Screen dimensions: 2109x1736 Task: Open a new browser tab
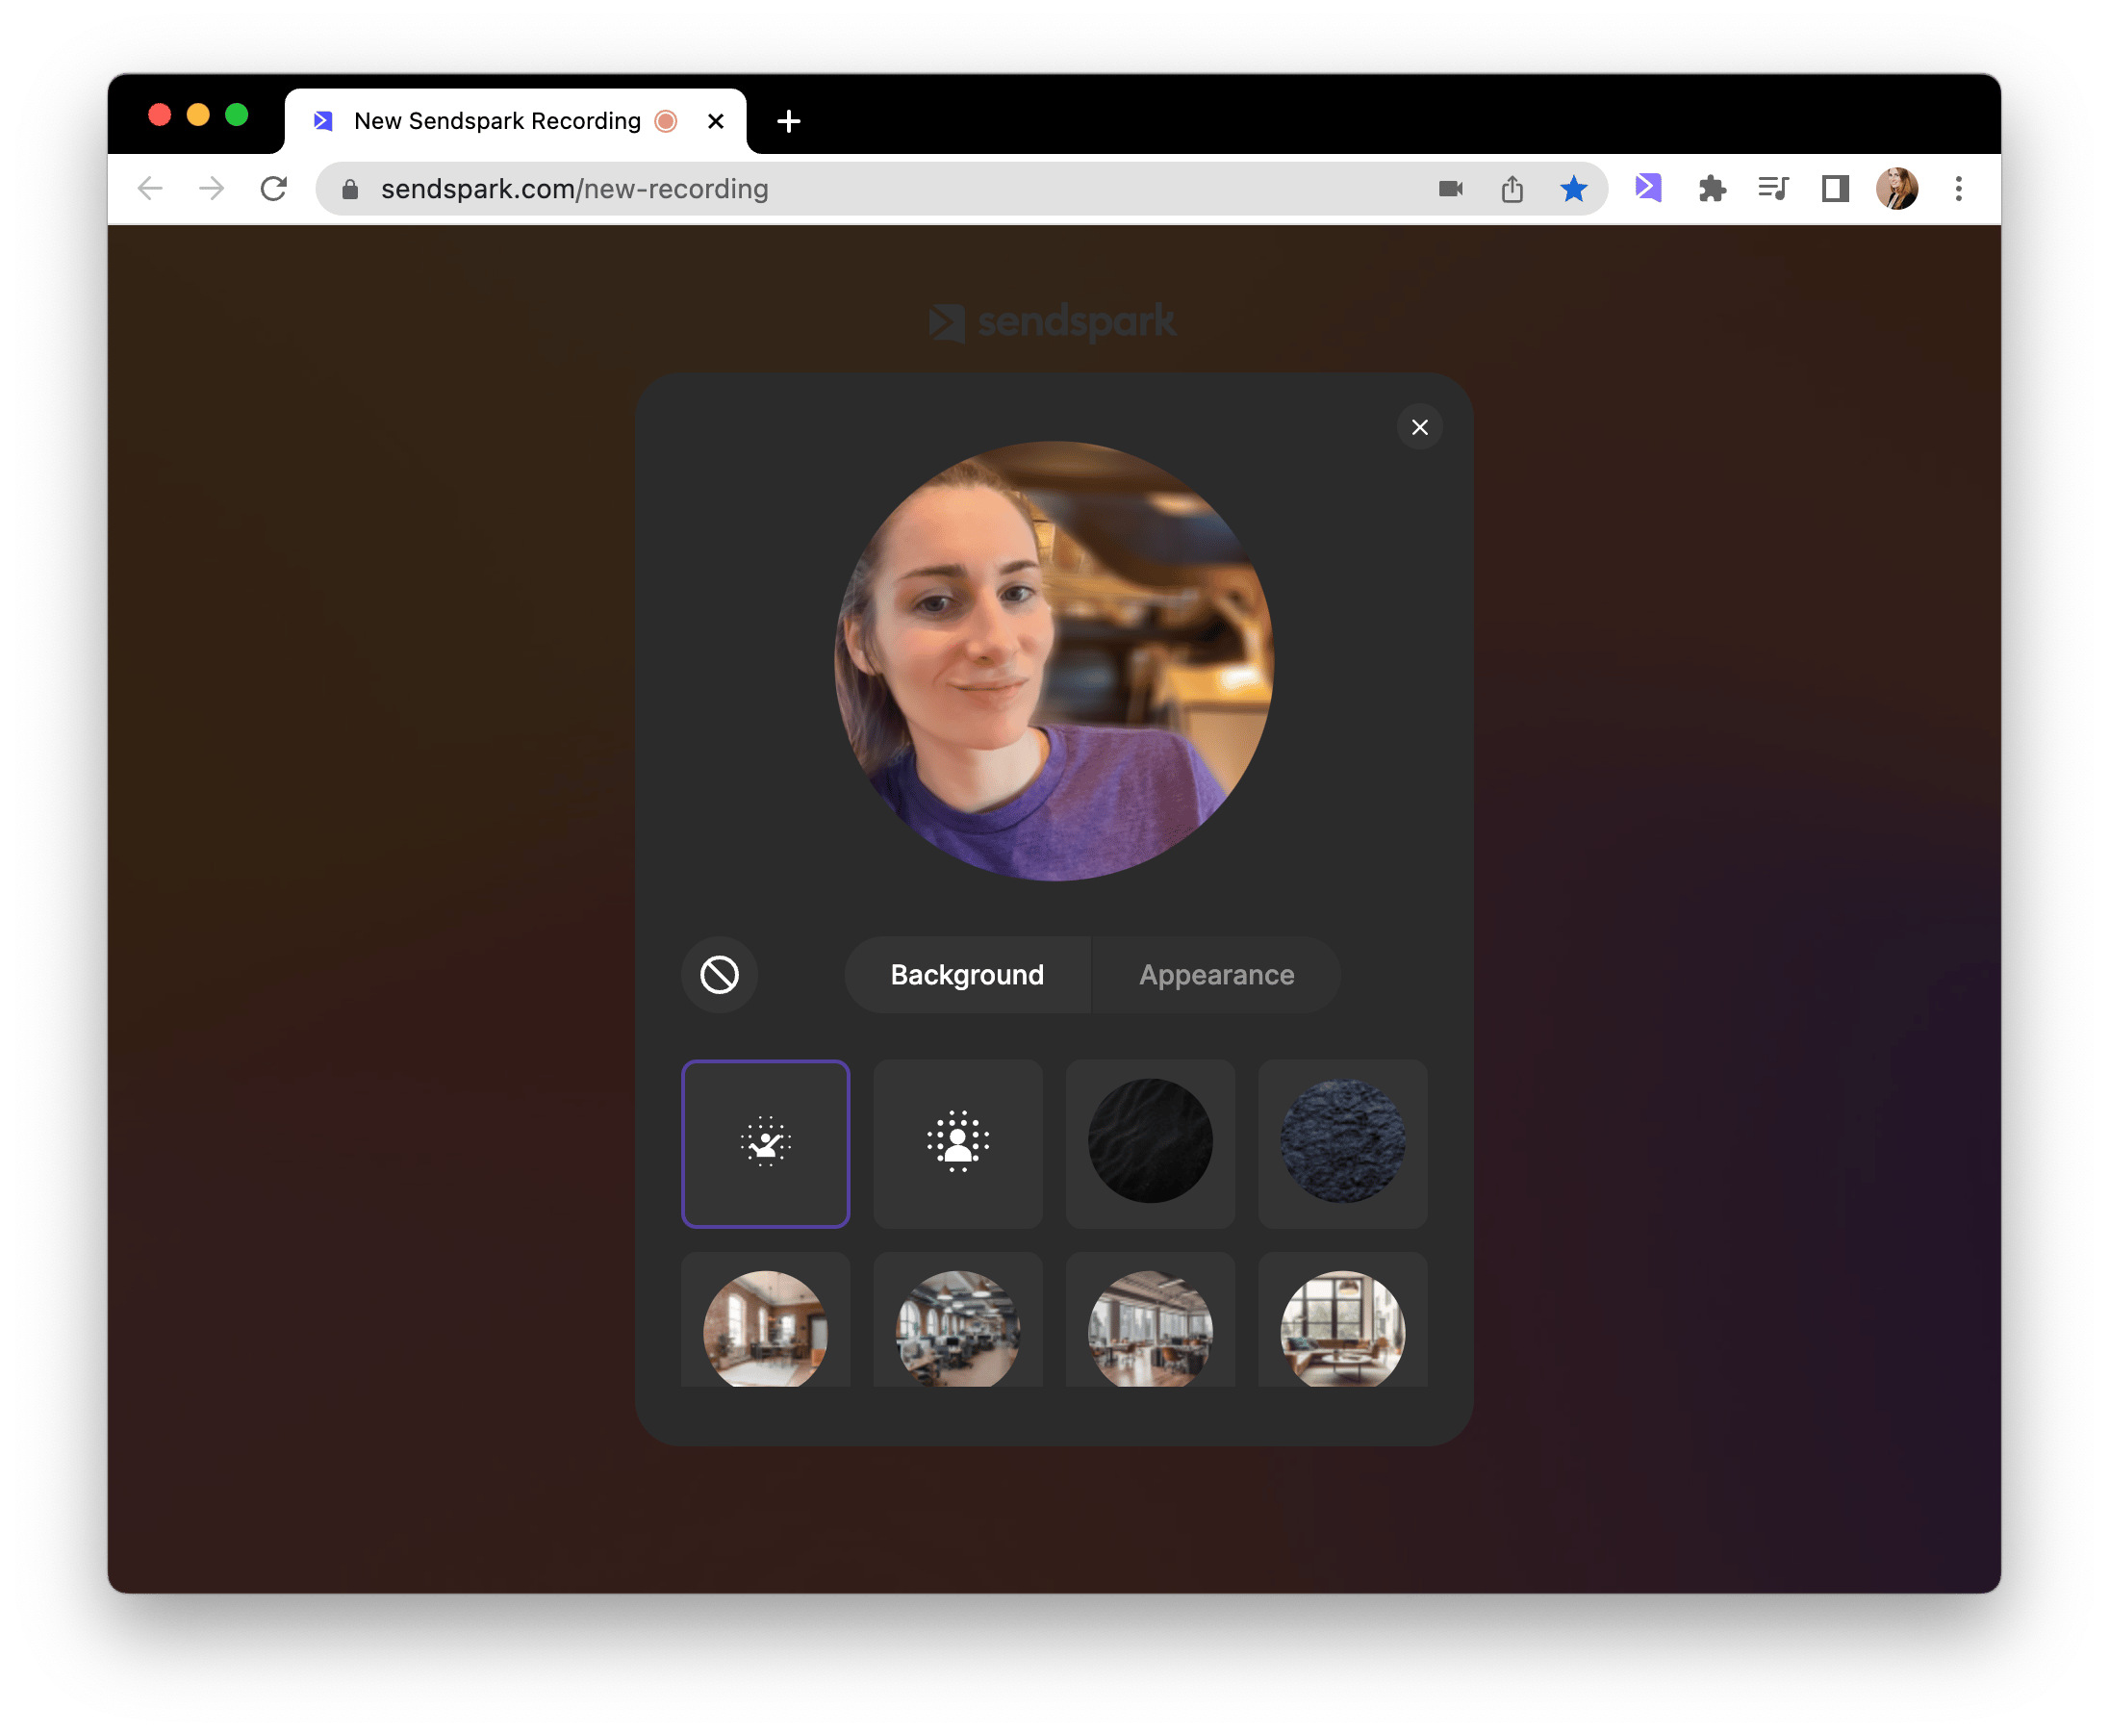coord(788,121)
